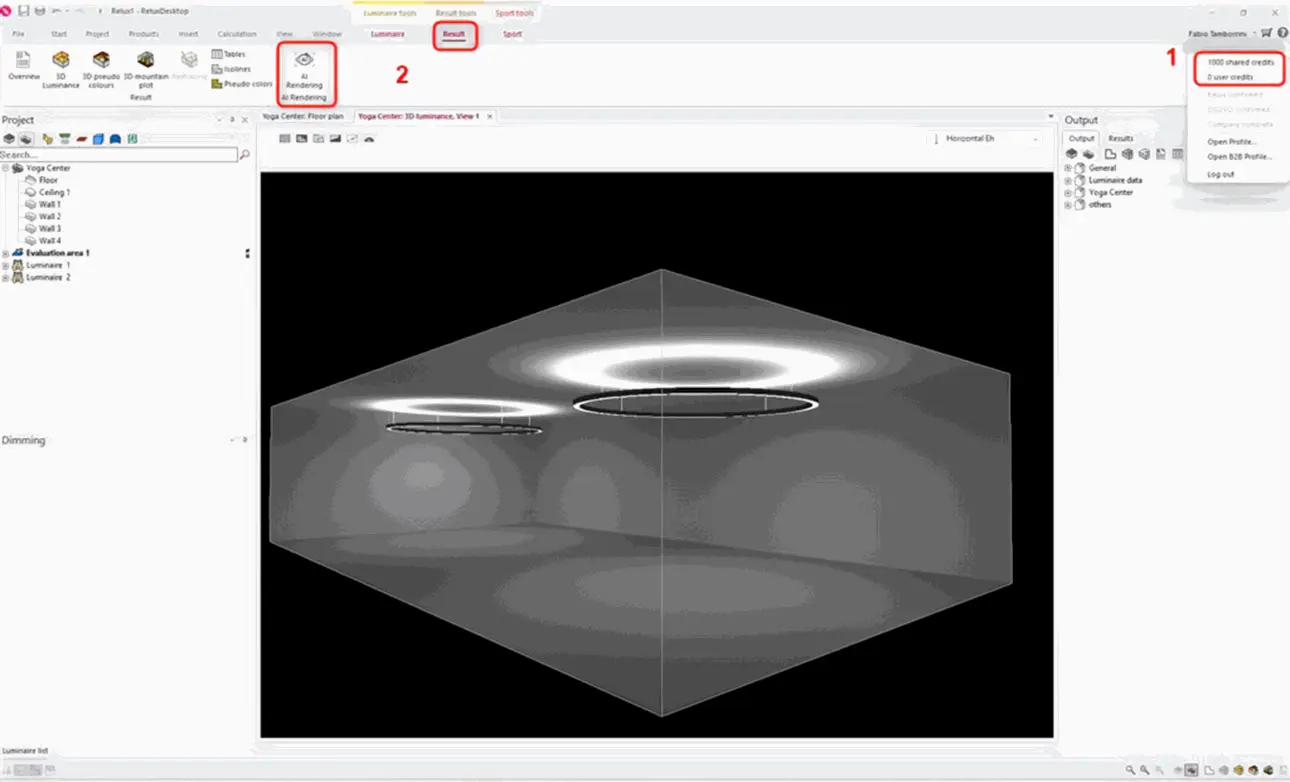Image resolution: width=1290 pixels, height=782 pixels.
Task: Show Isolines in the result ribbon
Action: 230,69
